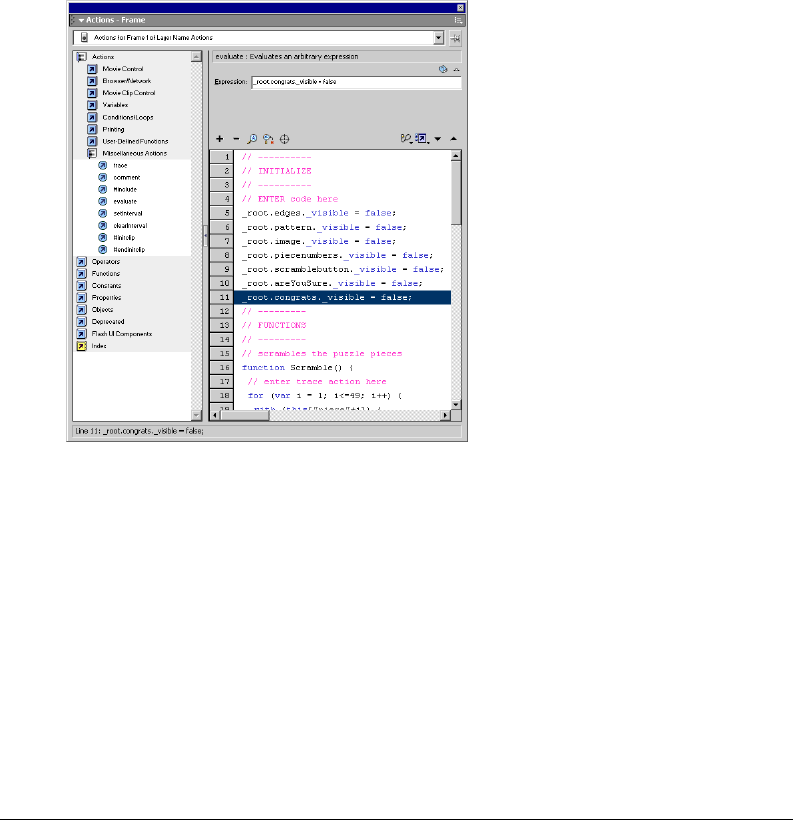
Task: Expand the Printing category
Action: point(92,129)
